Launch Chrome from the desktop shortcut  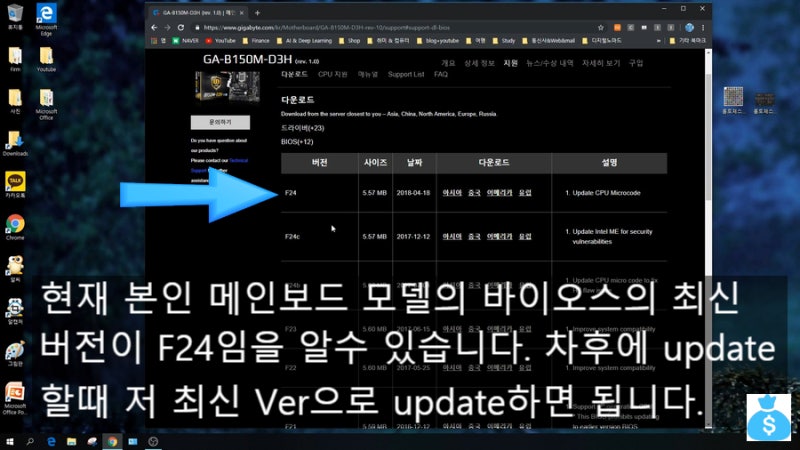click(x=15, y=227)
